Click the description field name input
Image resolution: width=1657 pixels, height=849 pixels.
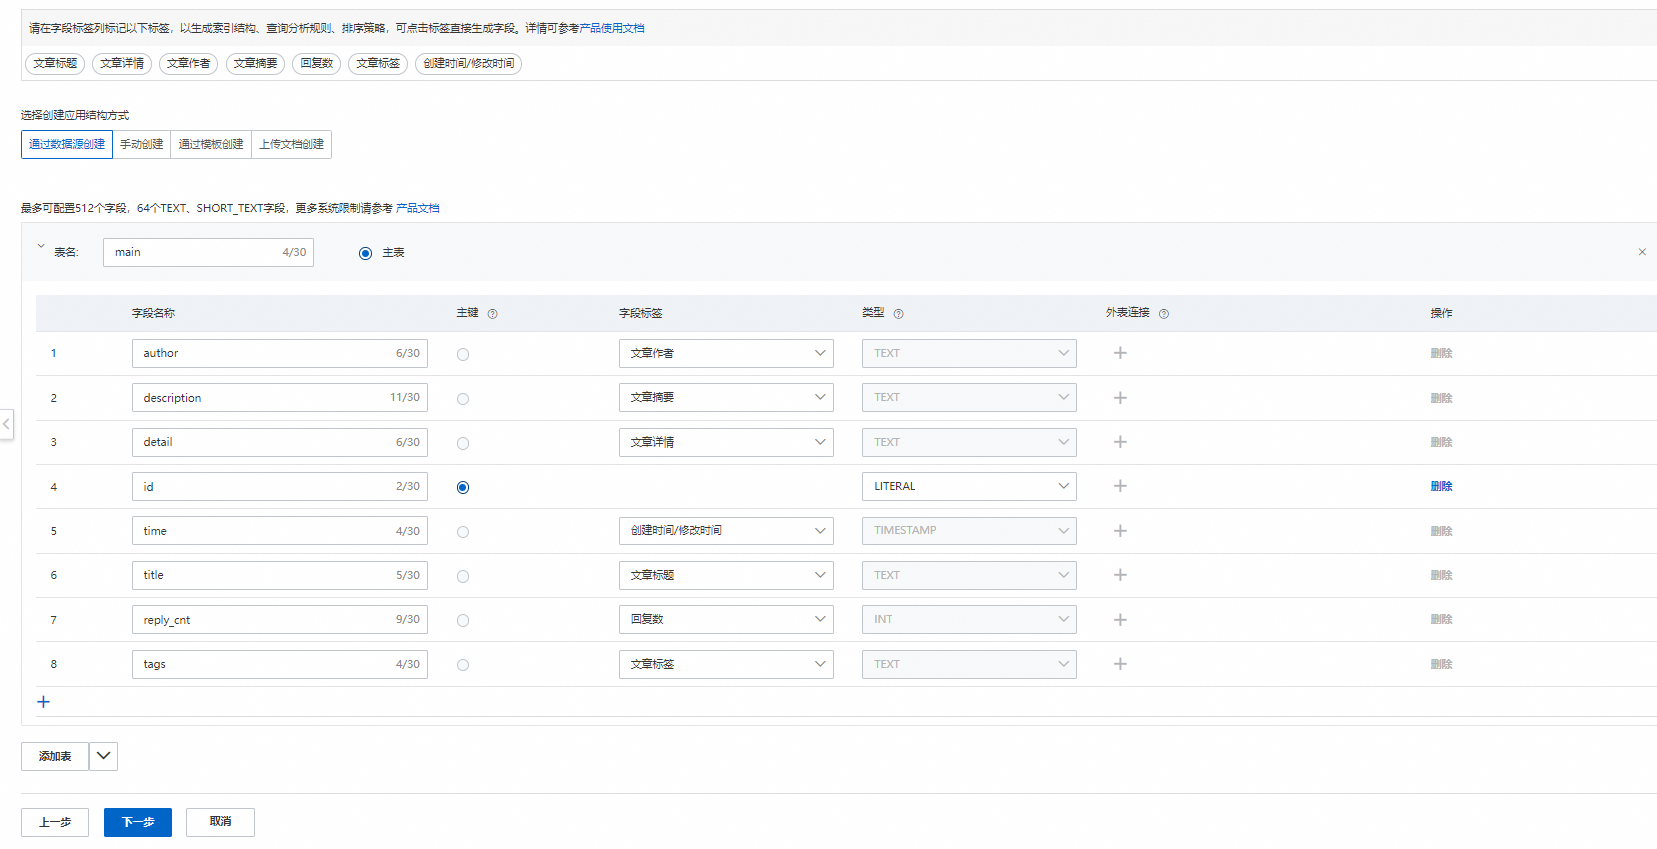tap(280, 398)
